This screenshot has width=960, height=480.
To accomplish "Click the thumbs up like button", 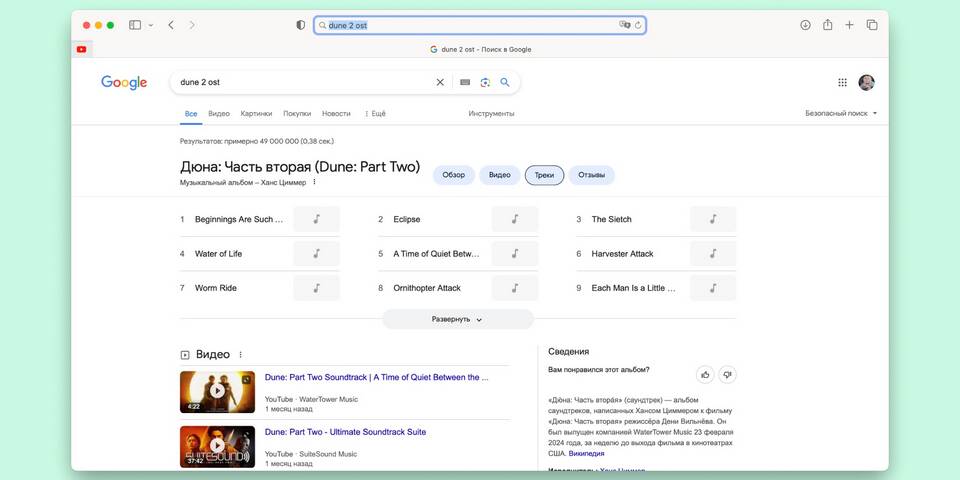I will coord(705,374).
